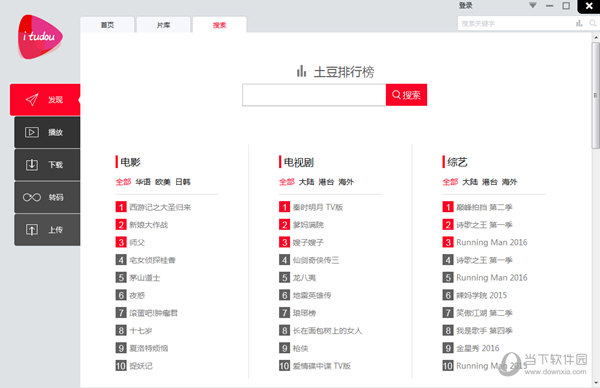This screenshot has height=388, width=600.
Task: Click the scrollbar down arrow
Action: pos(596,382)
